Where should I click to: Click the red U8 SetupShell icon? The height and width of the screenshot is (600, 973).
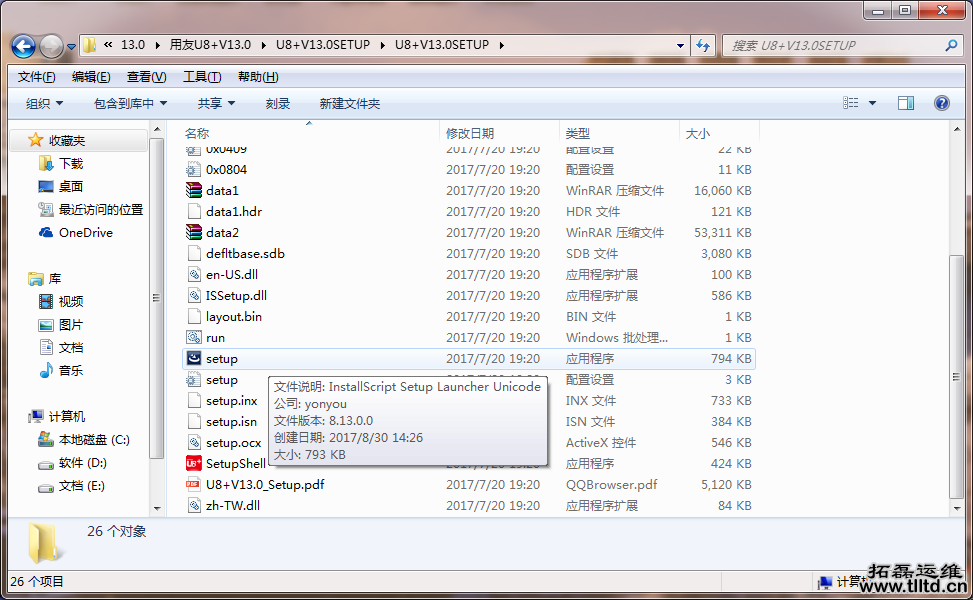196,463
